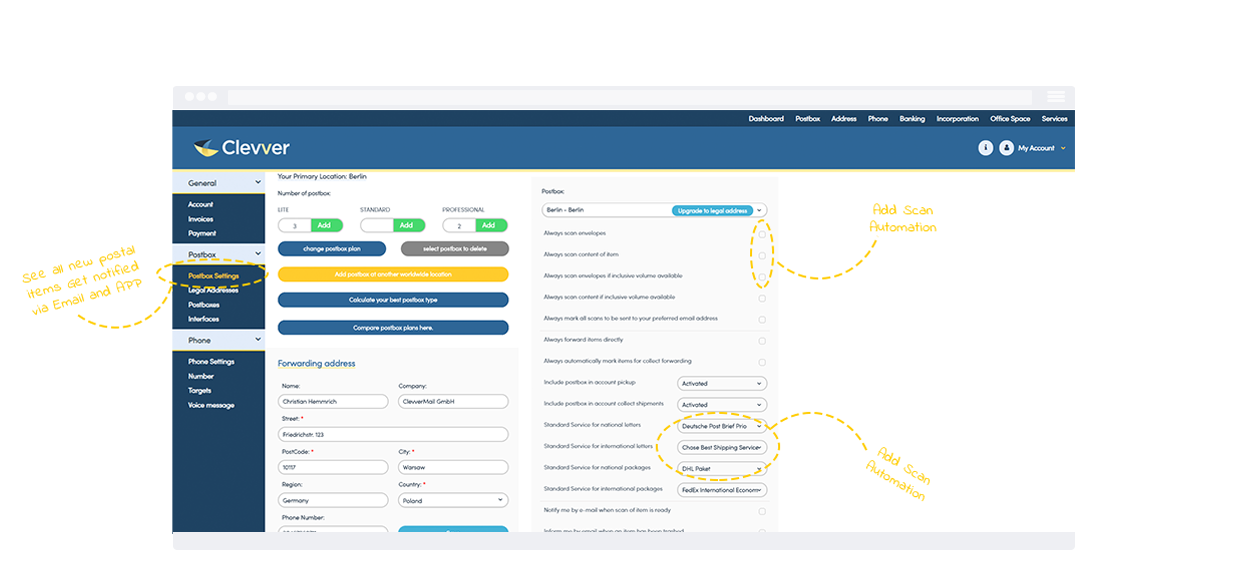Click Add for the STANDARD postbox

409,226
